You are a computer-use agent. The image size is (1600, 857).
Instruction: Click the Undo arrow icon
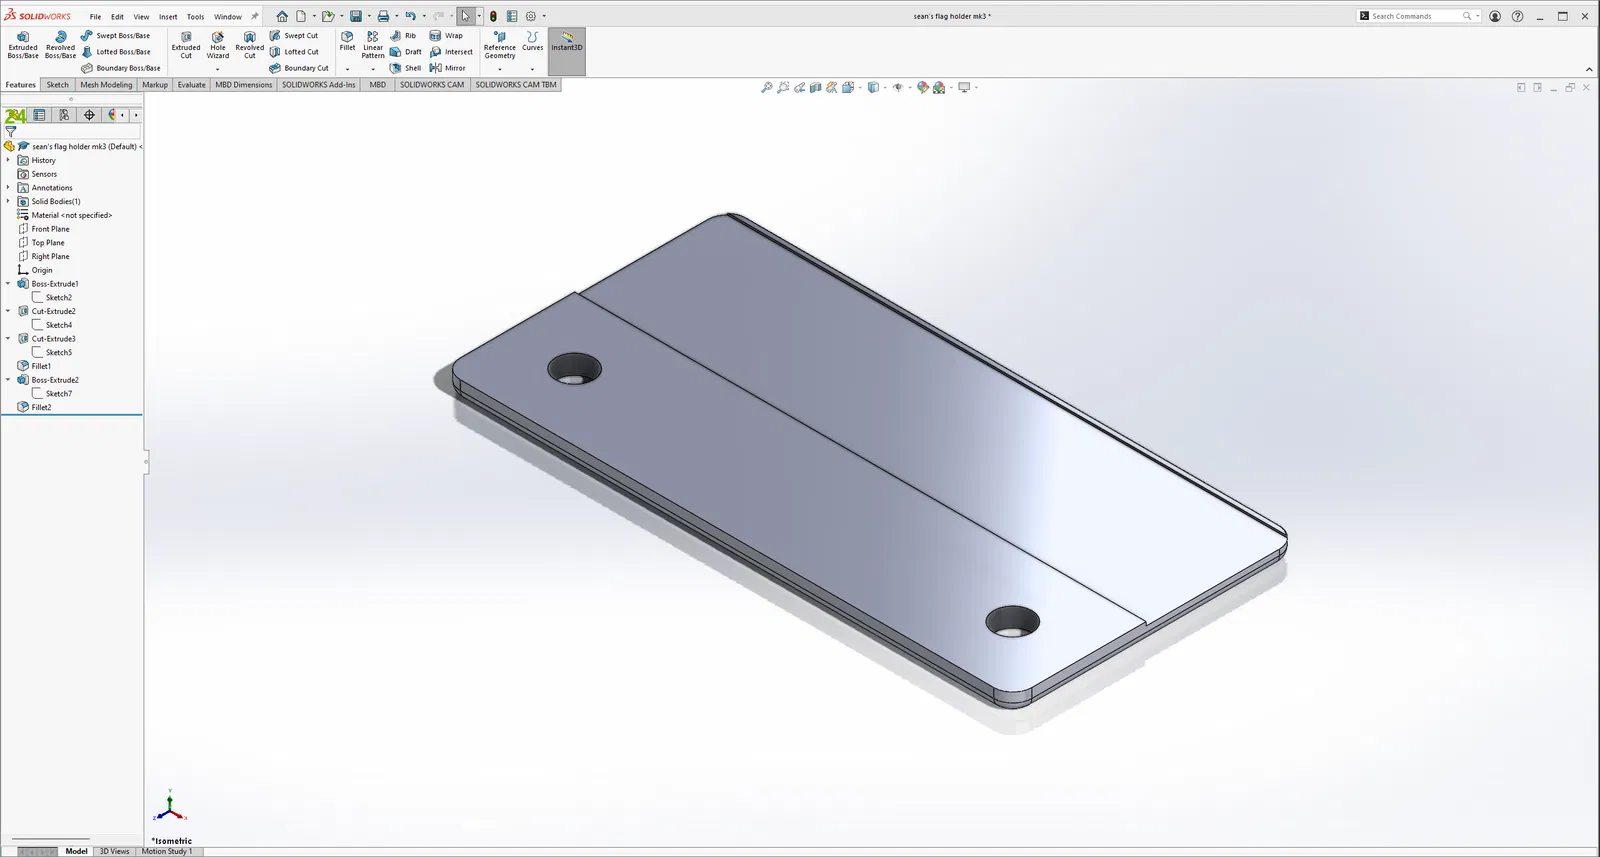410,16
